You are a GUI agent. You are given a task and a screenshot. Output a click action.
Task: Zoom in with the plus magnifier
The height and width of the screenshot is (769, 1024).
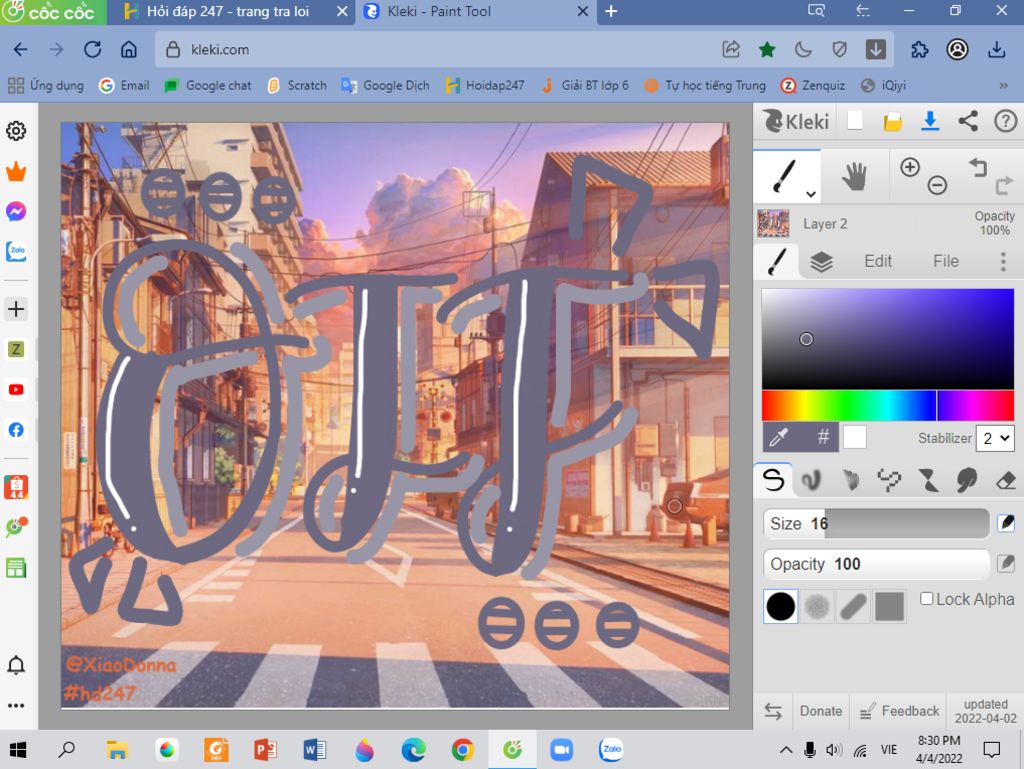coord(910,167)
